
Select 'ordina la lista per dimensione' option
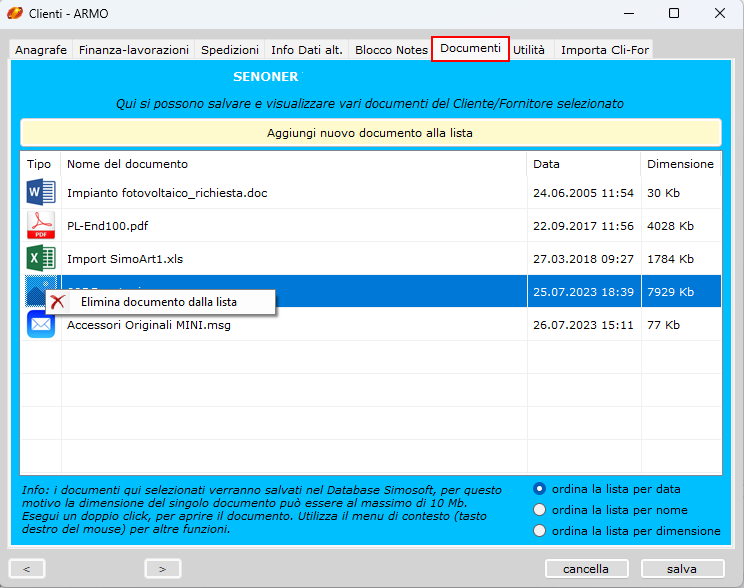[540, 531]
